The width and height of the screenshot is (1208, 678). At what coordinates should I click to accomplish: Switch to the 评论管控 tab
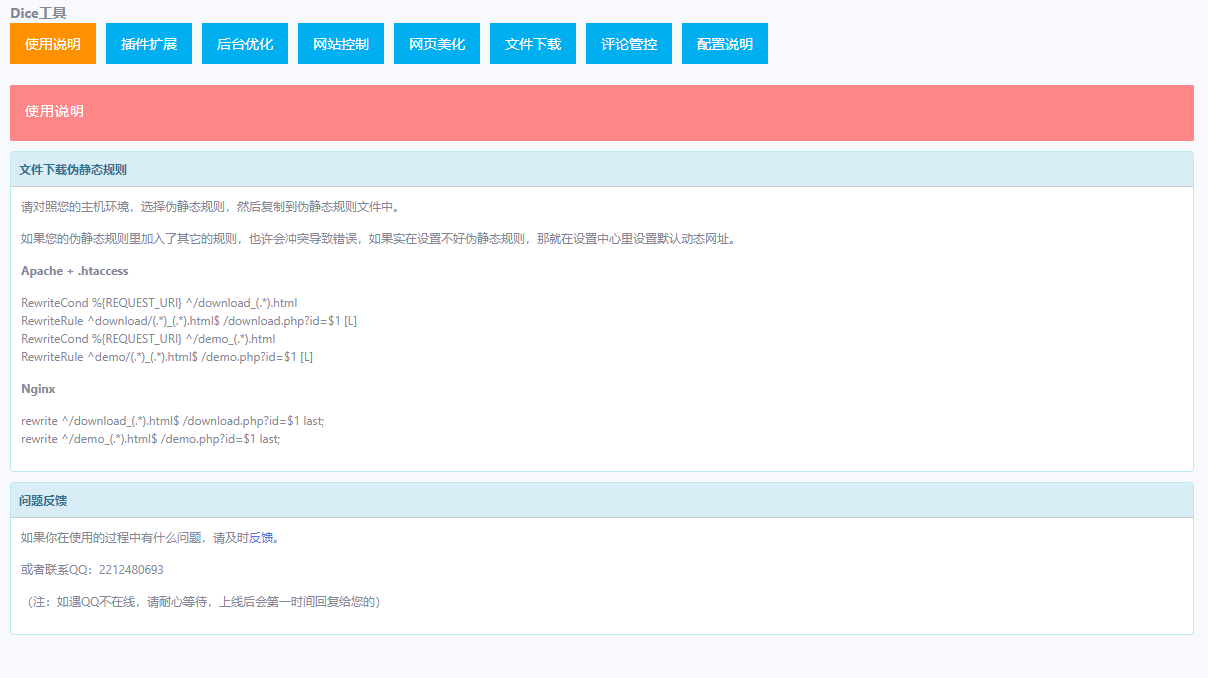[x=629, y=44]
